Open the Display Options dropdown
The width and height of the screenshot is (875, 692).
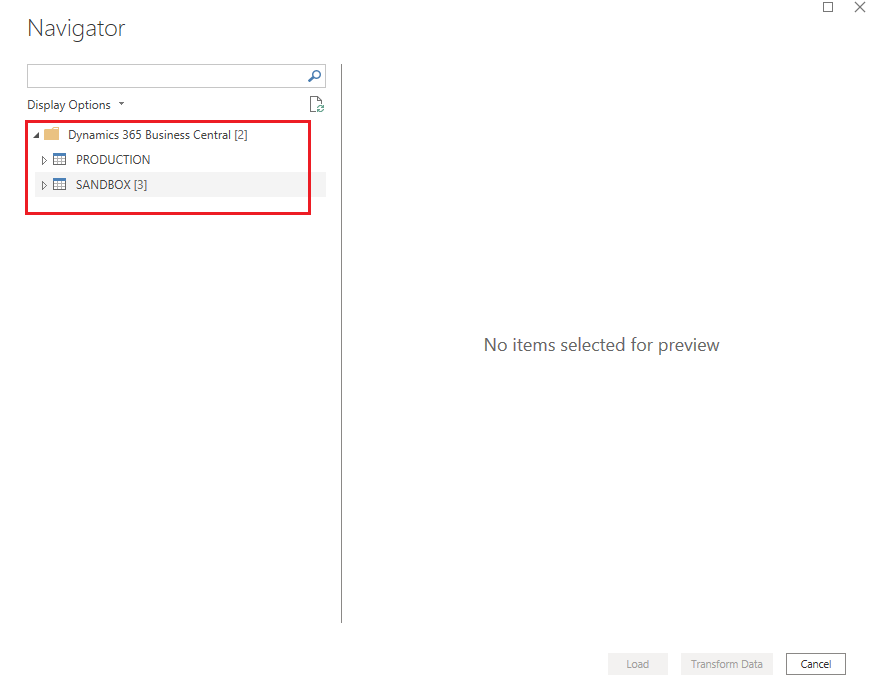[76, 105]
